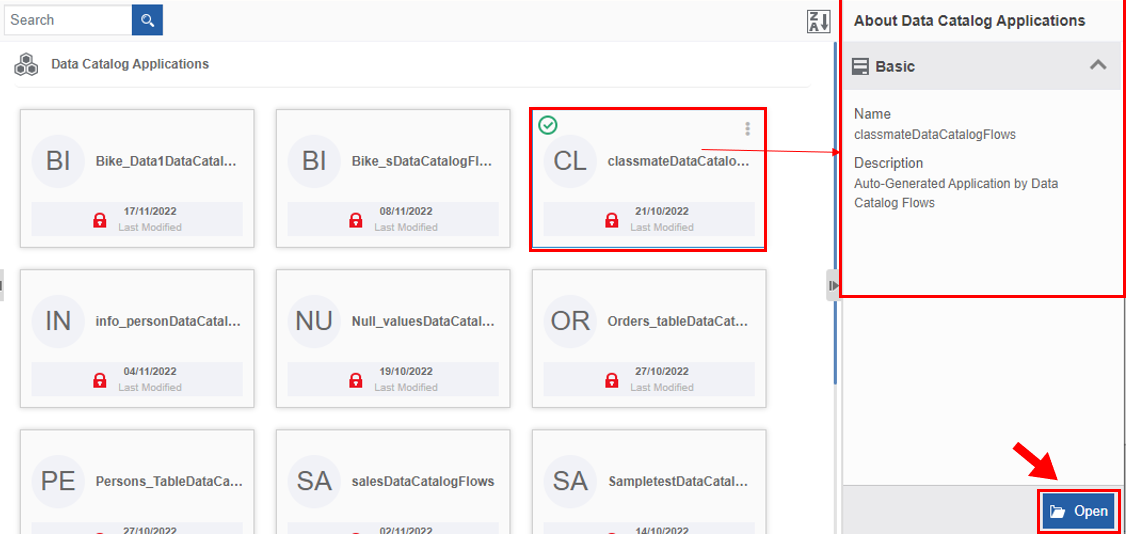Select the info_personDataCatal application title
The image size is (1128, 534).
tap(168, 322)
